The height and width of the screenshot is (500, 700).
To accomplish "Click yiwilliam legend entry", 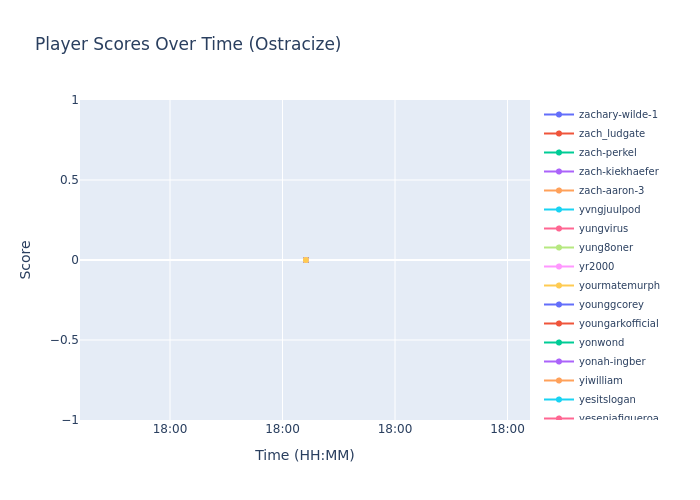I will [600, 381].
